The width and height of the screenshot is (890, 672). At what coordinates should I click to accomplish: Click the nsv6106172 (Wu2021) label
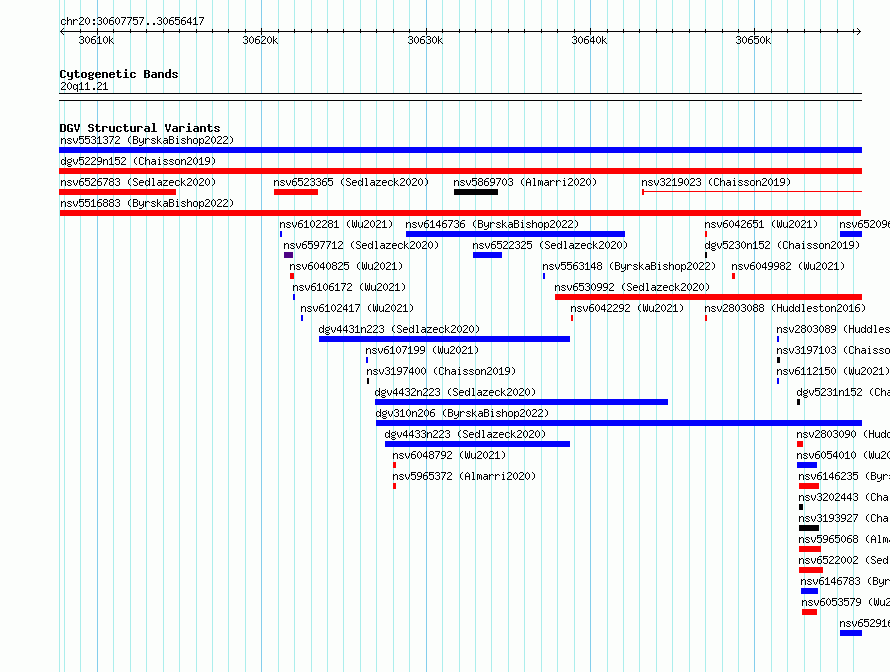point(349,287)
